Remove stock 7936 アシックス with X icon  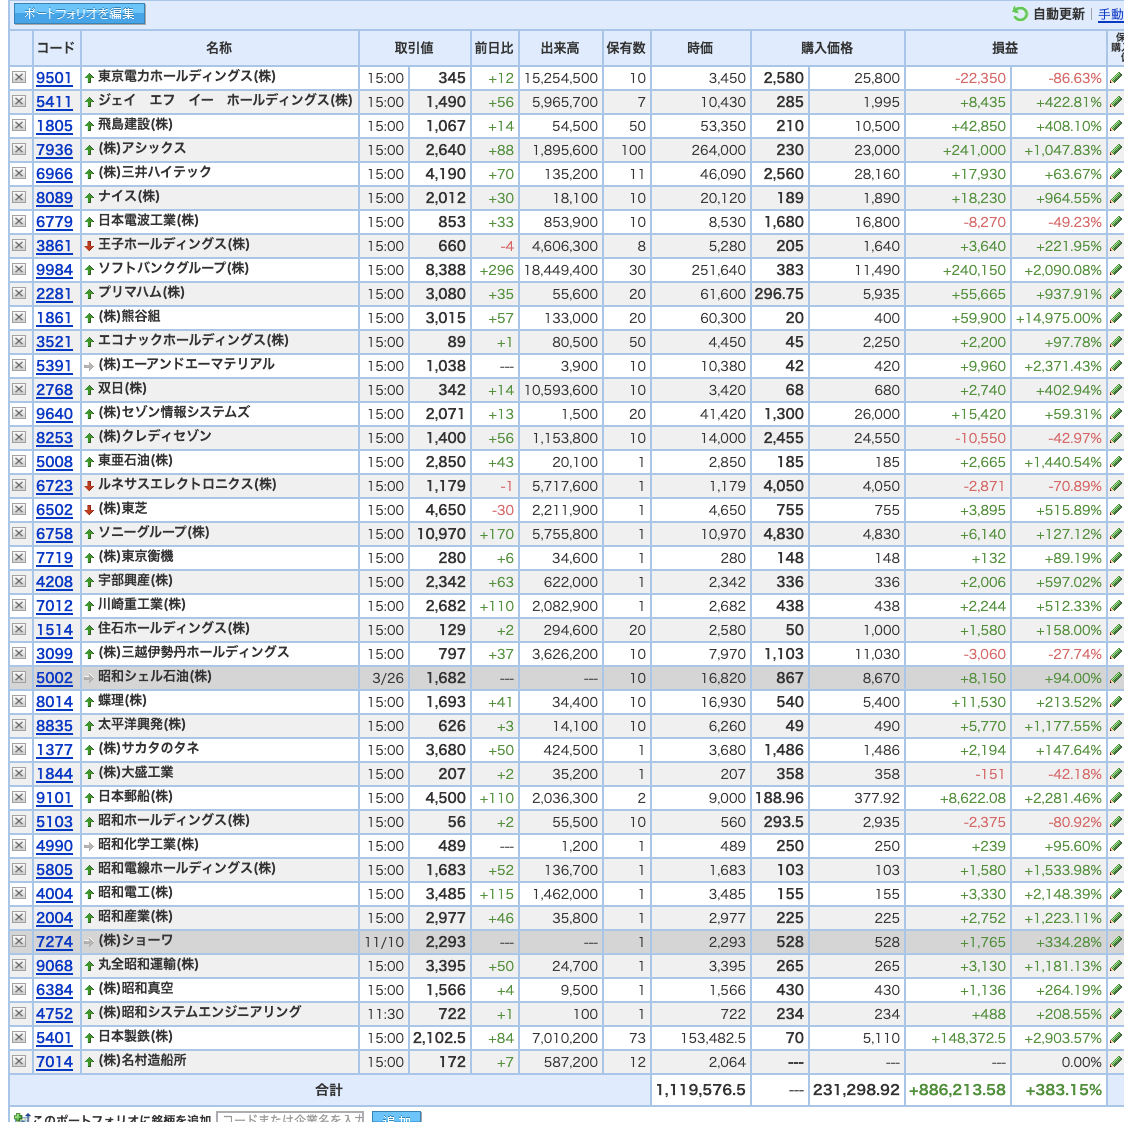click(x=19, y=150)
